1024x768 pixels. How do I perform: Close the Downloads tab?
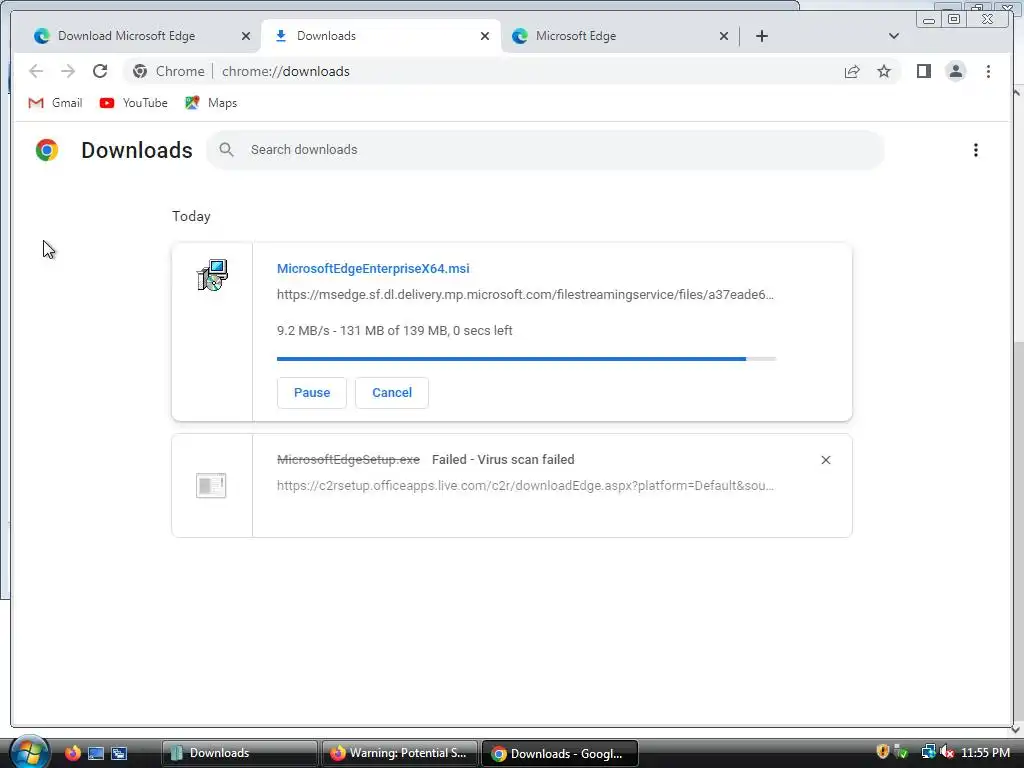click(x=485, y=36)
